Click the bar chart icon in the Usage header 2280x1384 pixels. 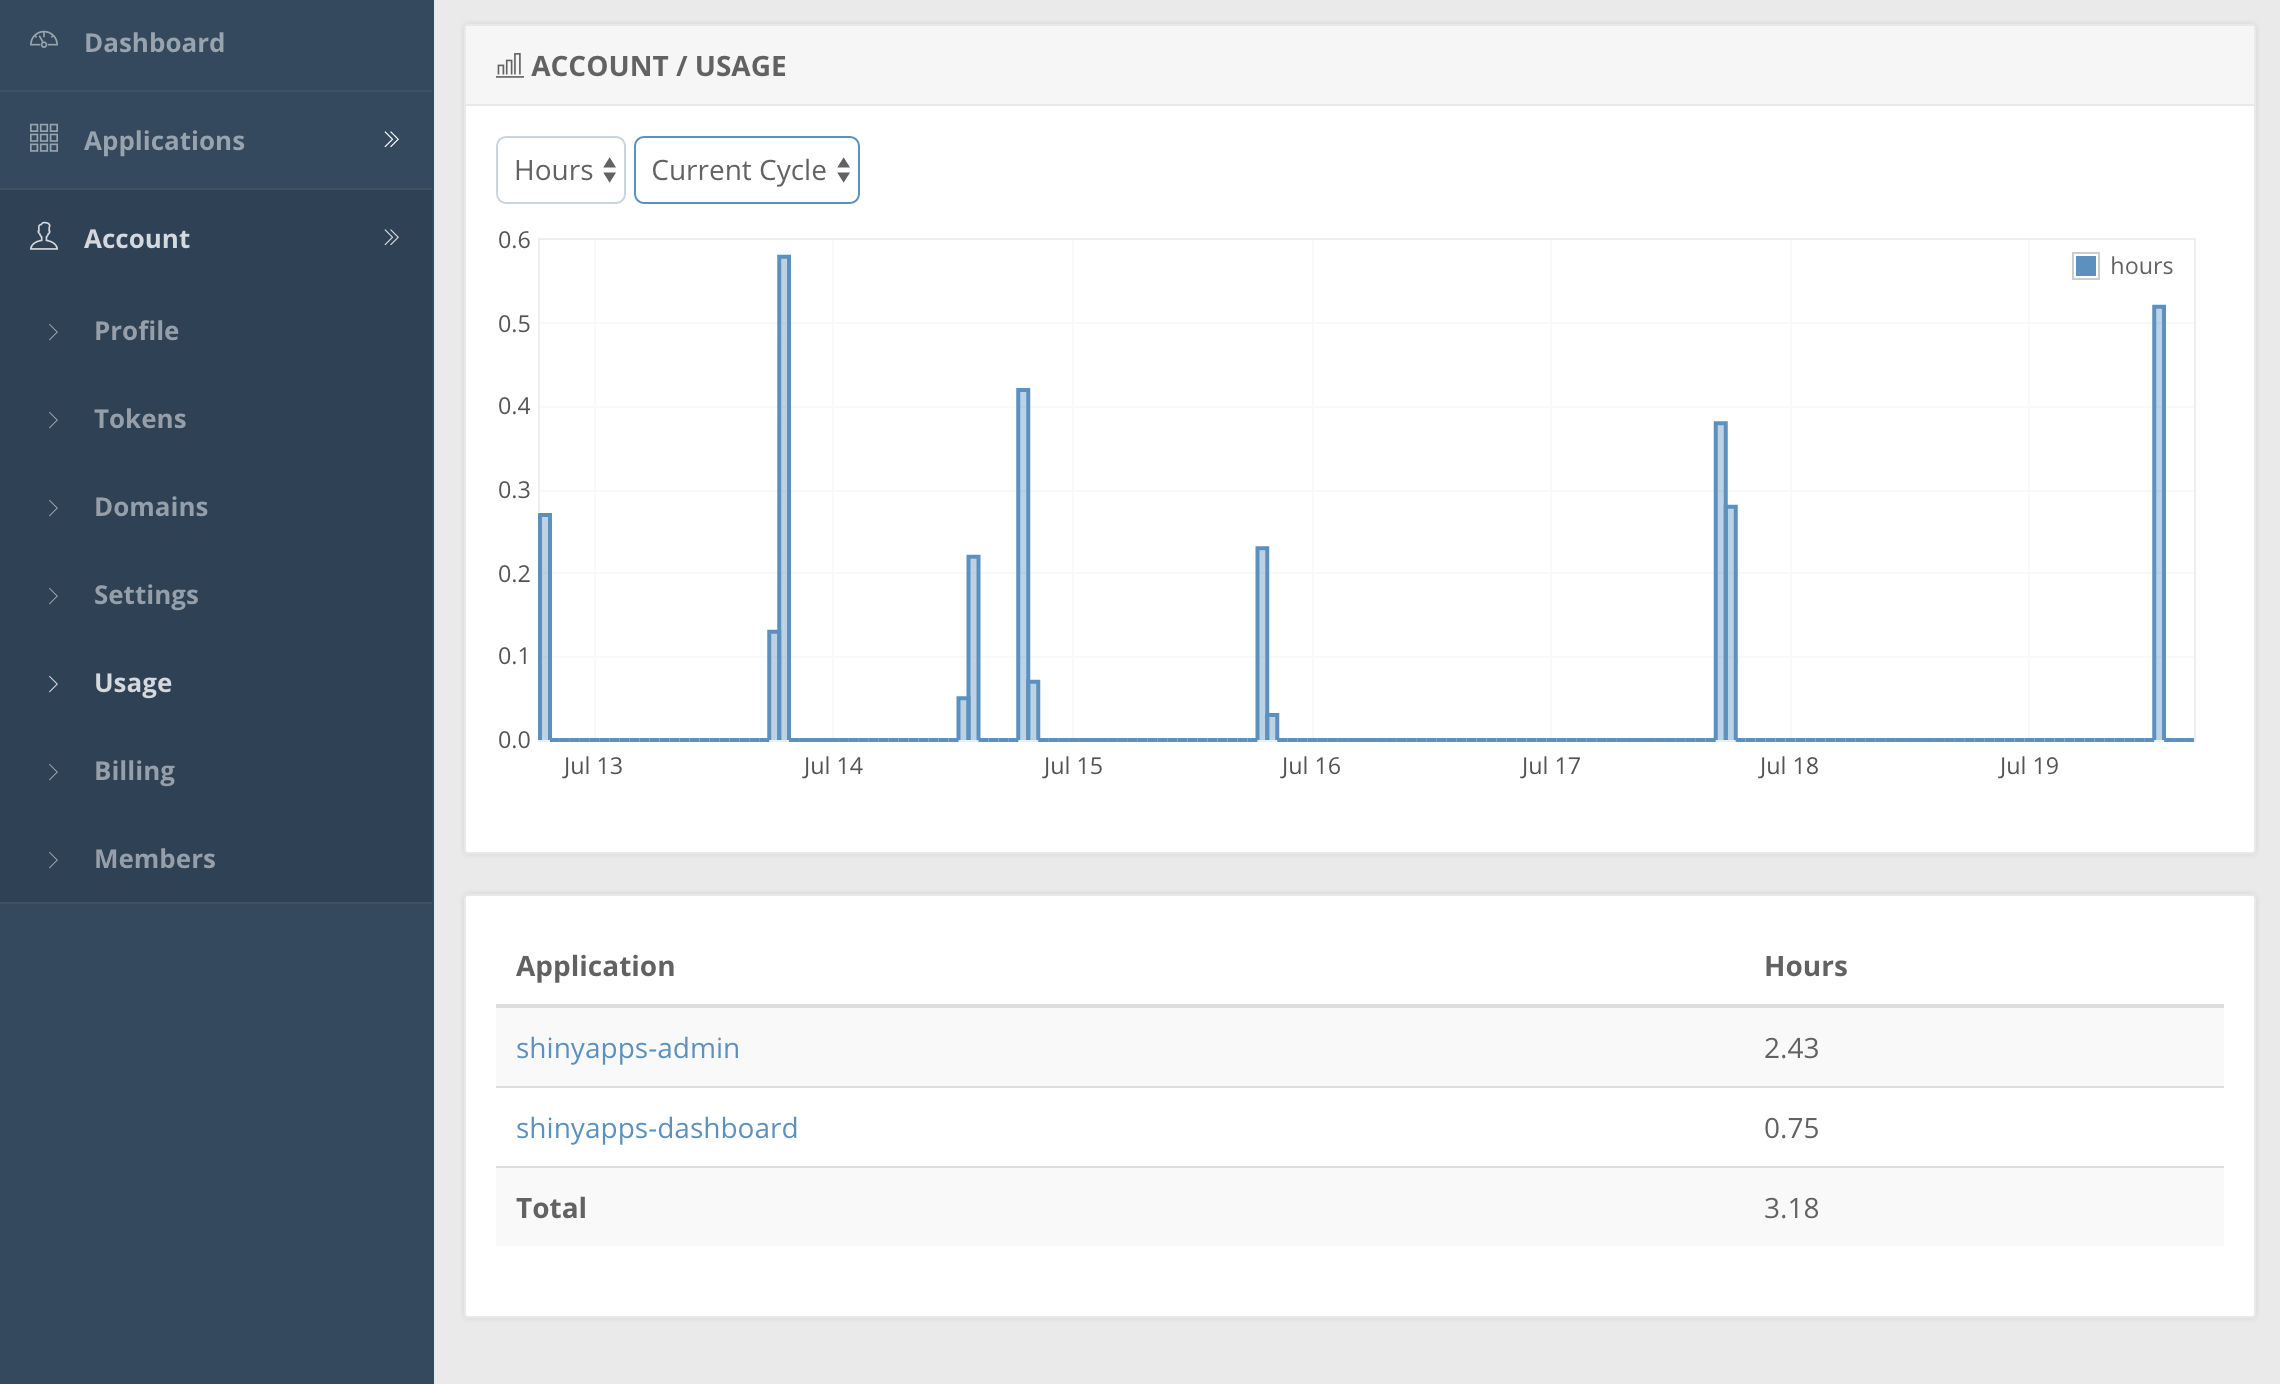(x=510, y=66)
